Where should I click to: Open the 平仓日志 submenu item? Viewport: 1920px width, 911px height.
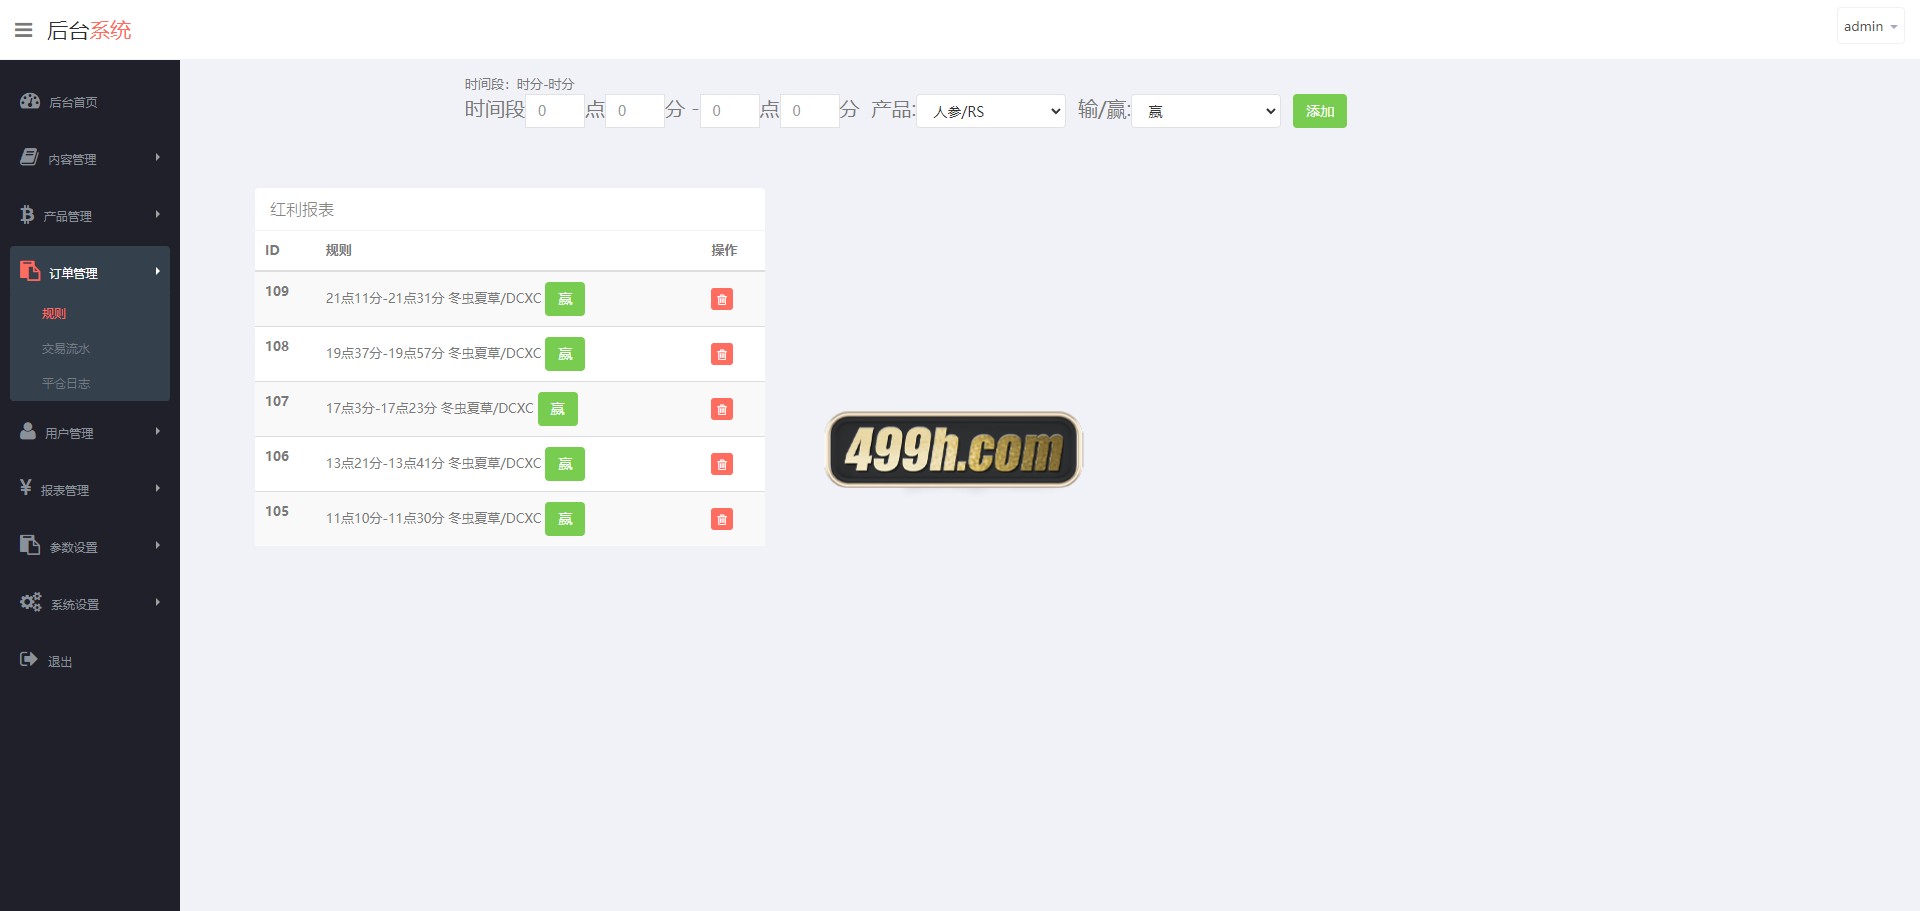66,384
